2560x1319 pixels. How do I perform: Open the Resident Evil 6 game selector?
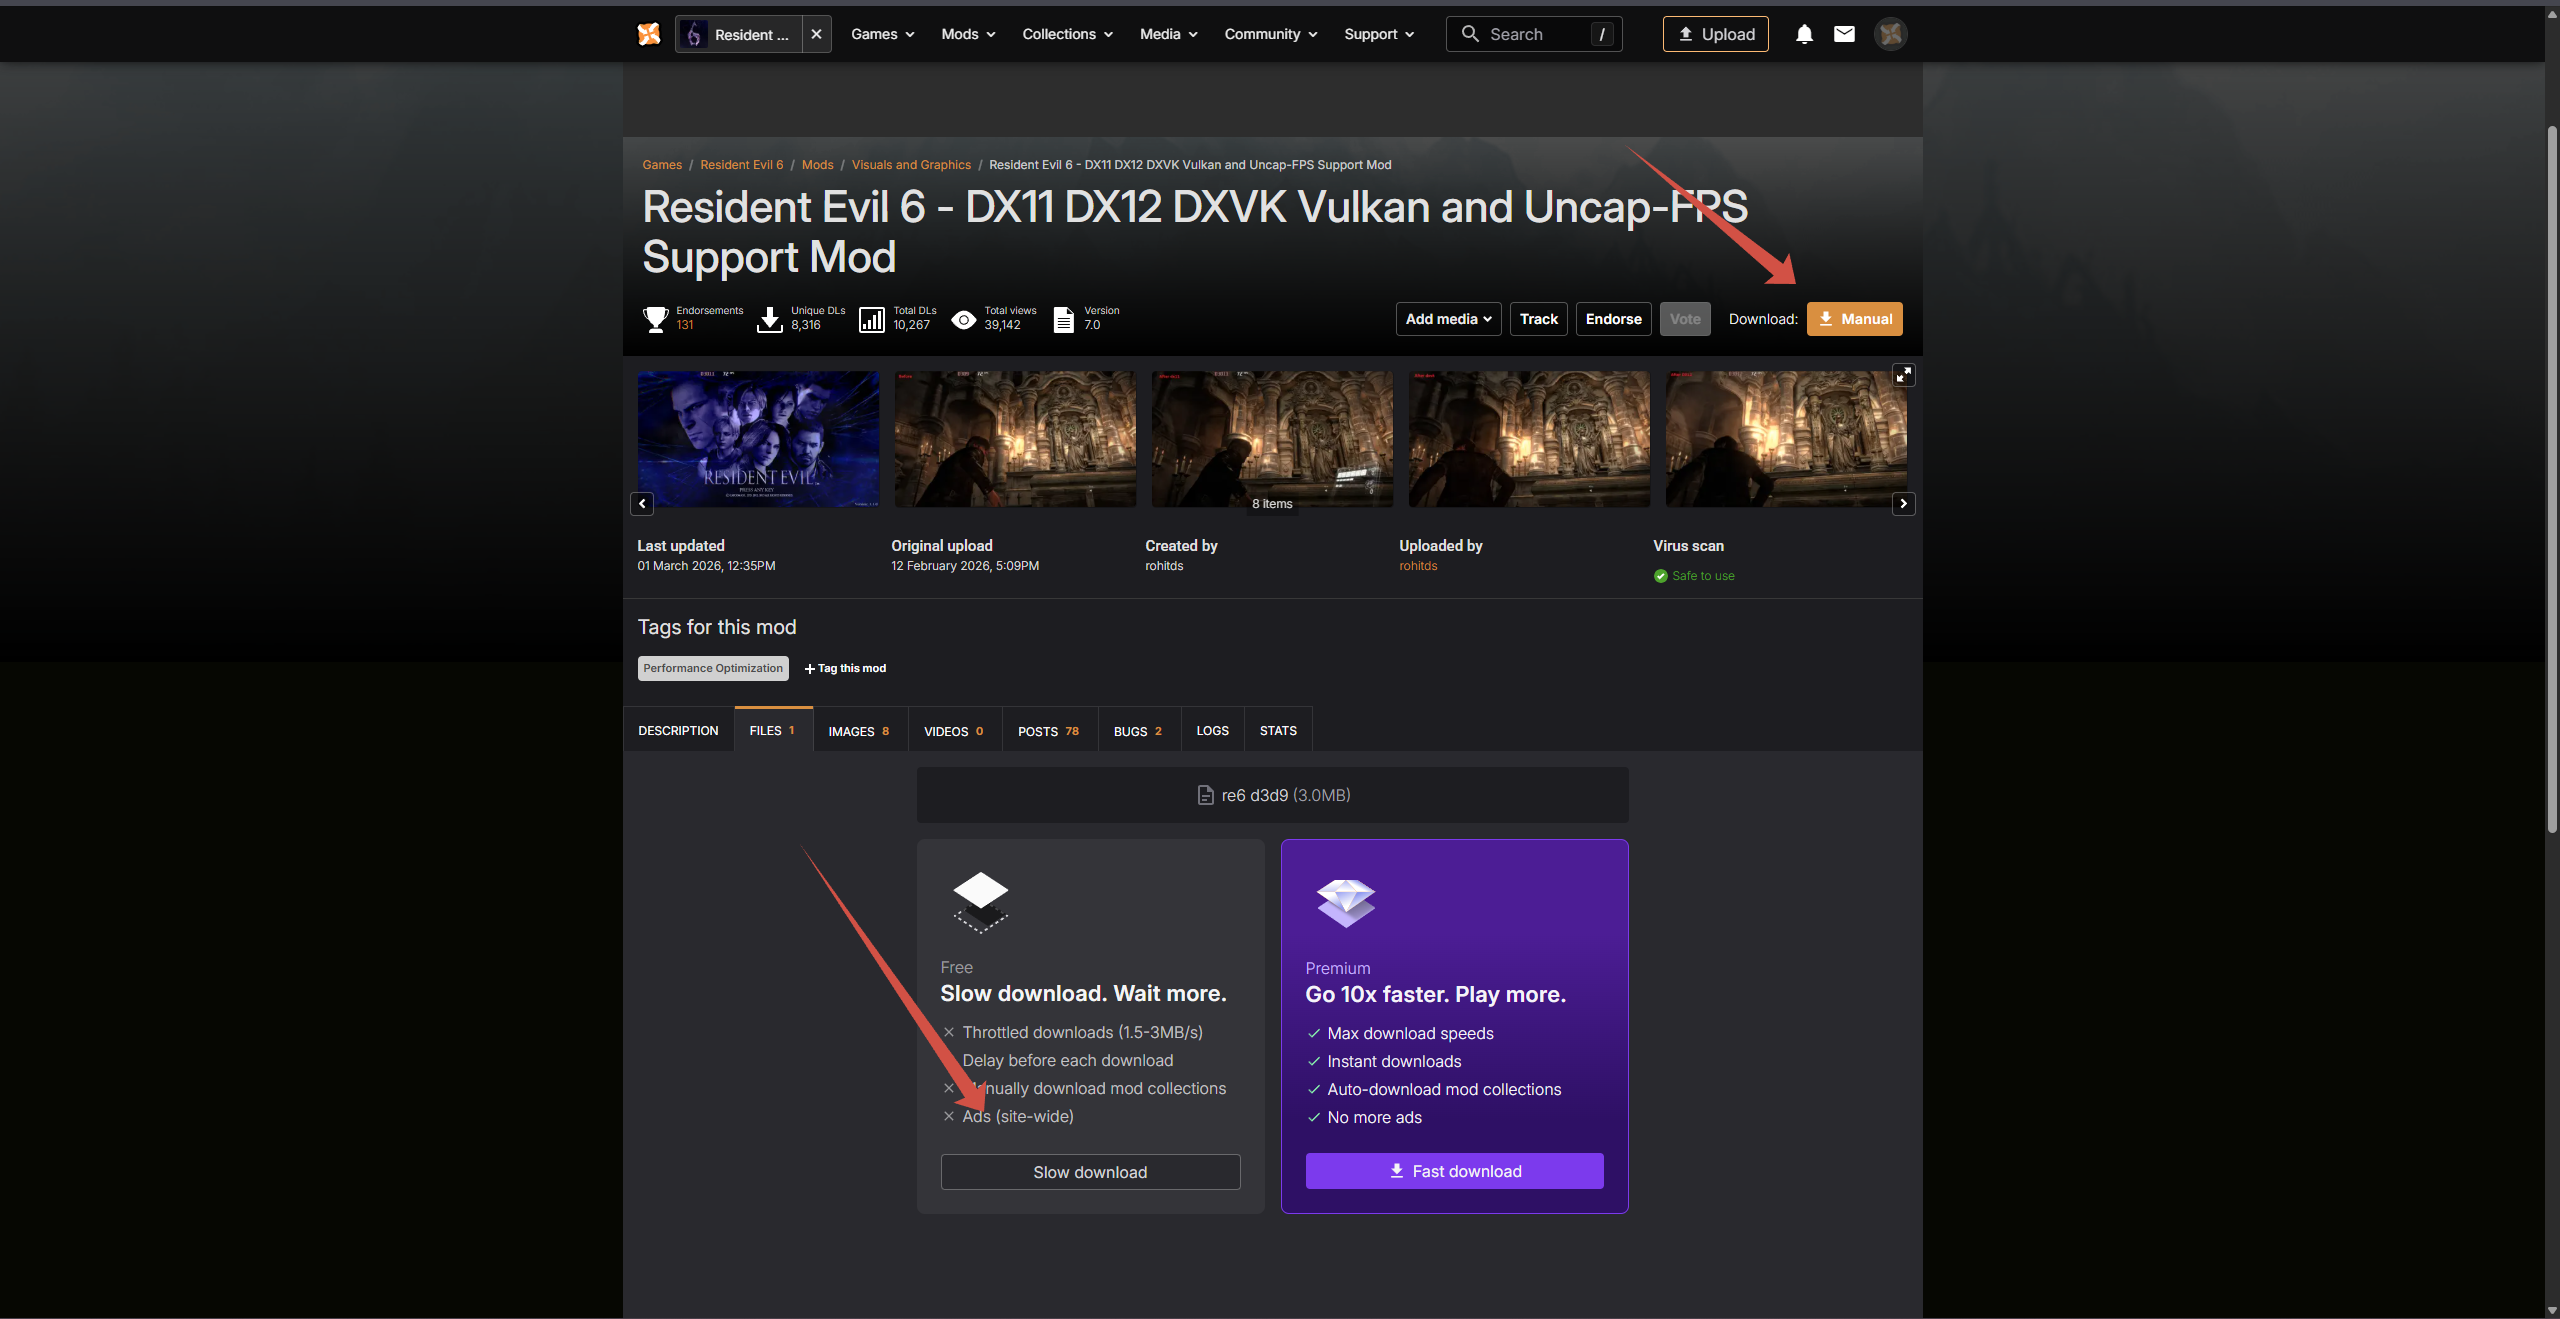(x=739, y=34)
